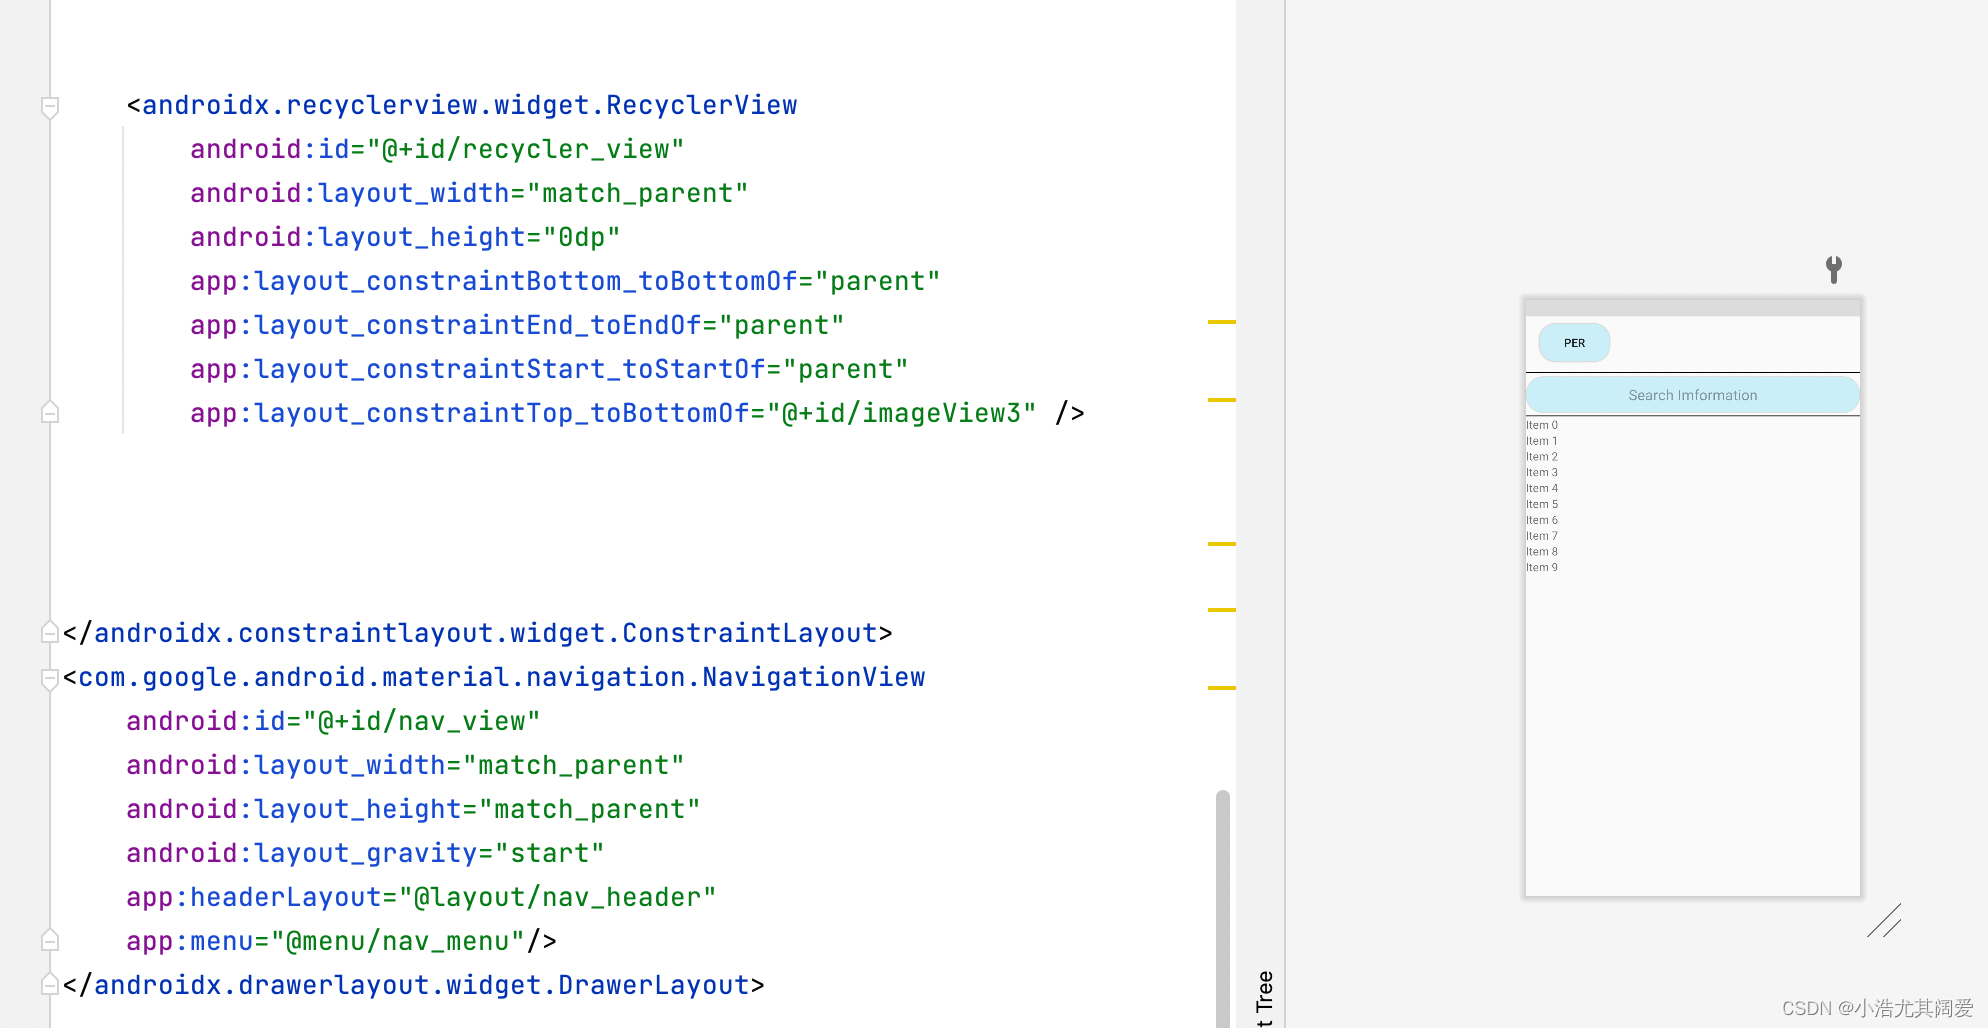Select Item 8 in the preview list

click(x=1542, y=551)
